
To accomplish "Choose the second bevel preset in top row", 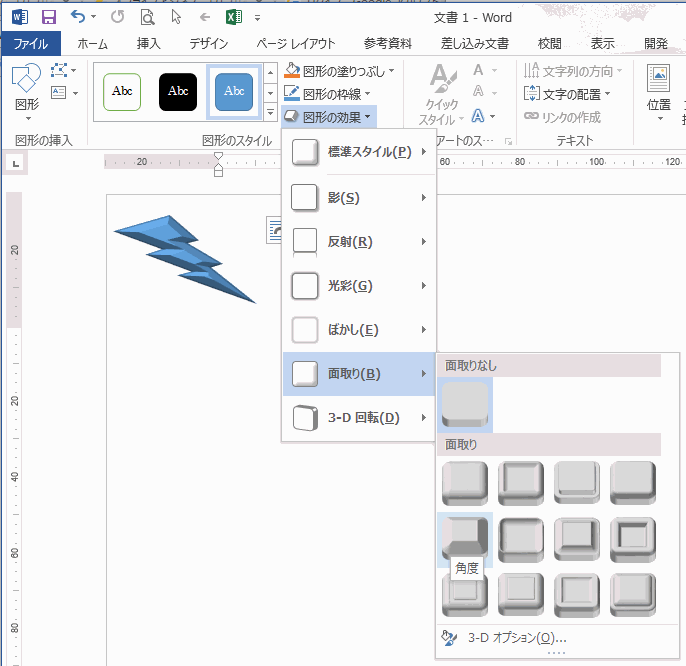I will [x=521, y=483].
